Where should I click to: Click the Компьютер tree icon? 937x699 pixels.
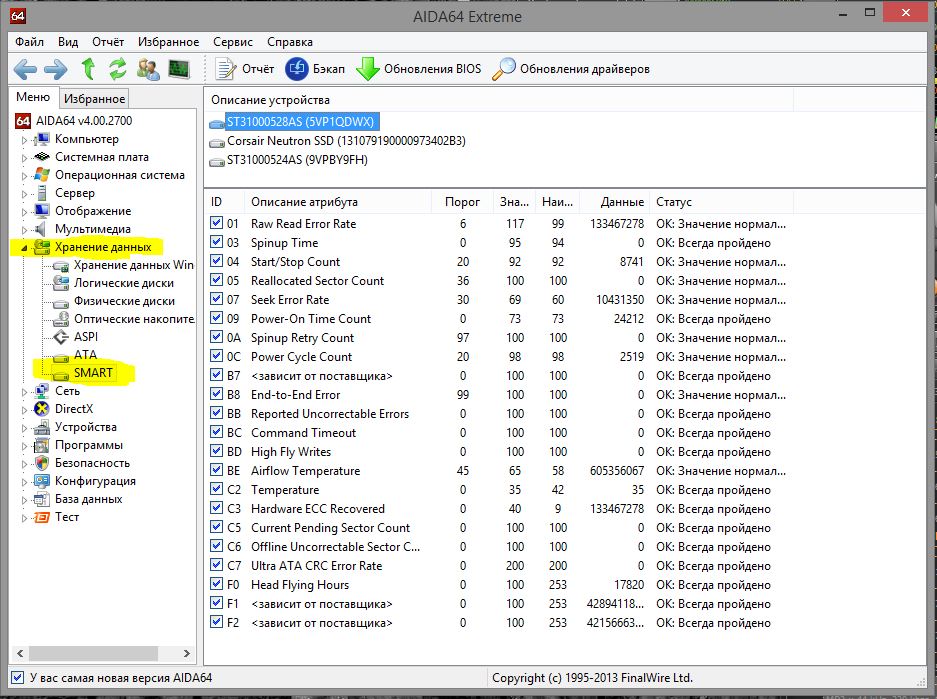pyautogui.click(x=42, y=139)
